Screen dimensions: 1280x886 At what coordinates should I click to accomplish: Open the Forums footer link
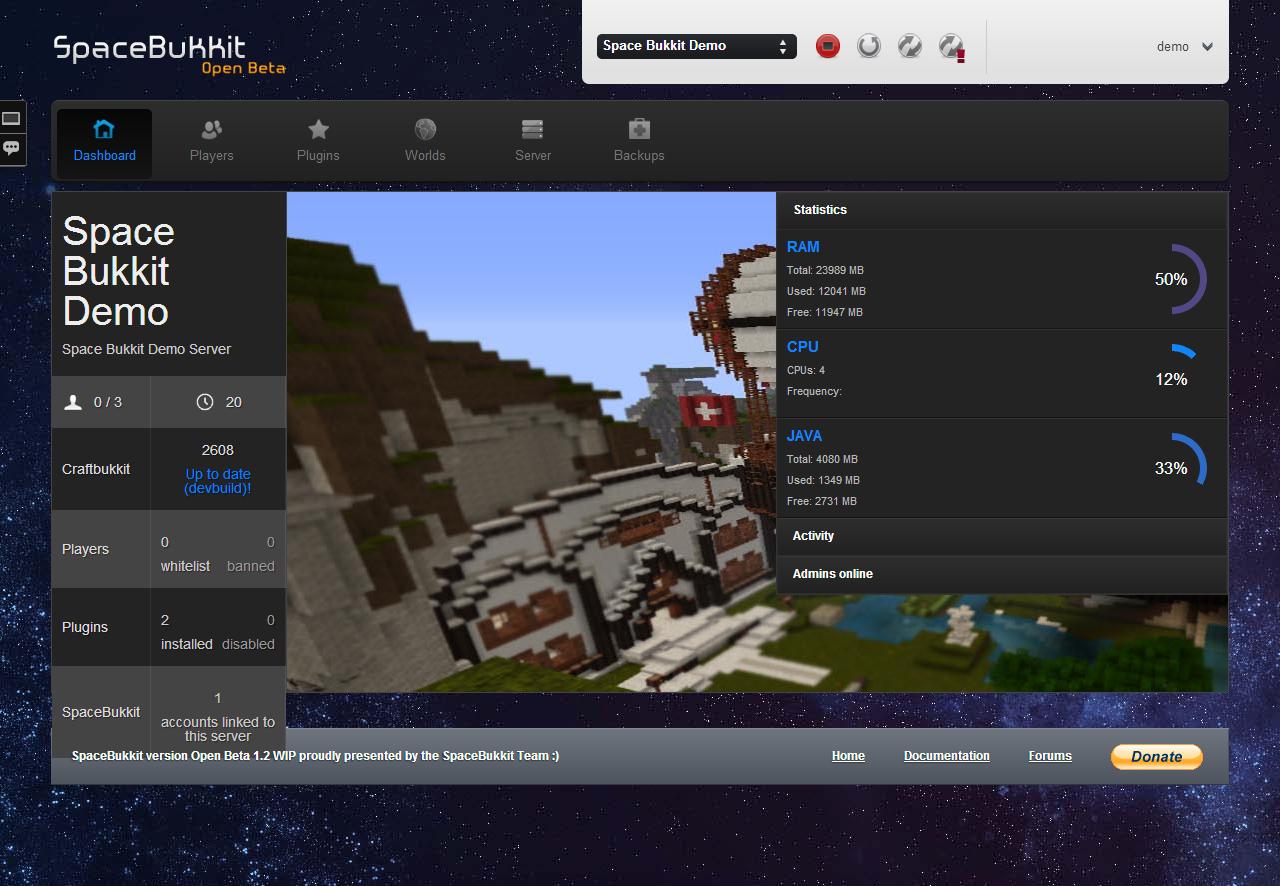tap(1050, 756)
